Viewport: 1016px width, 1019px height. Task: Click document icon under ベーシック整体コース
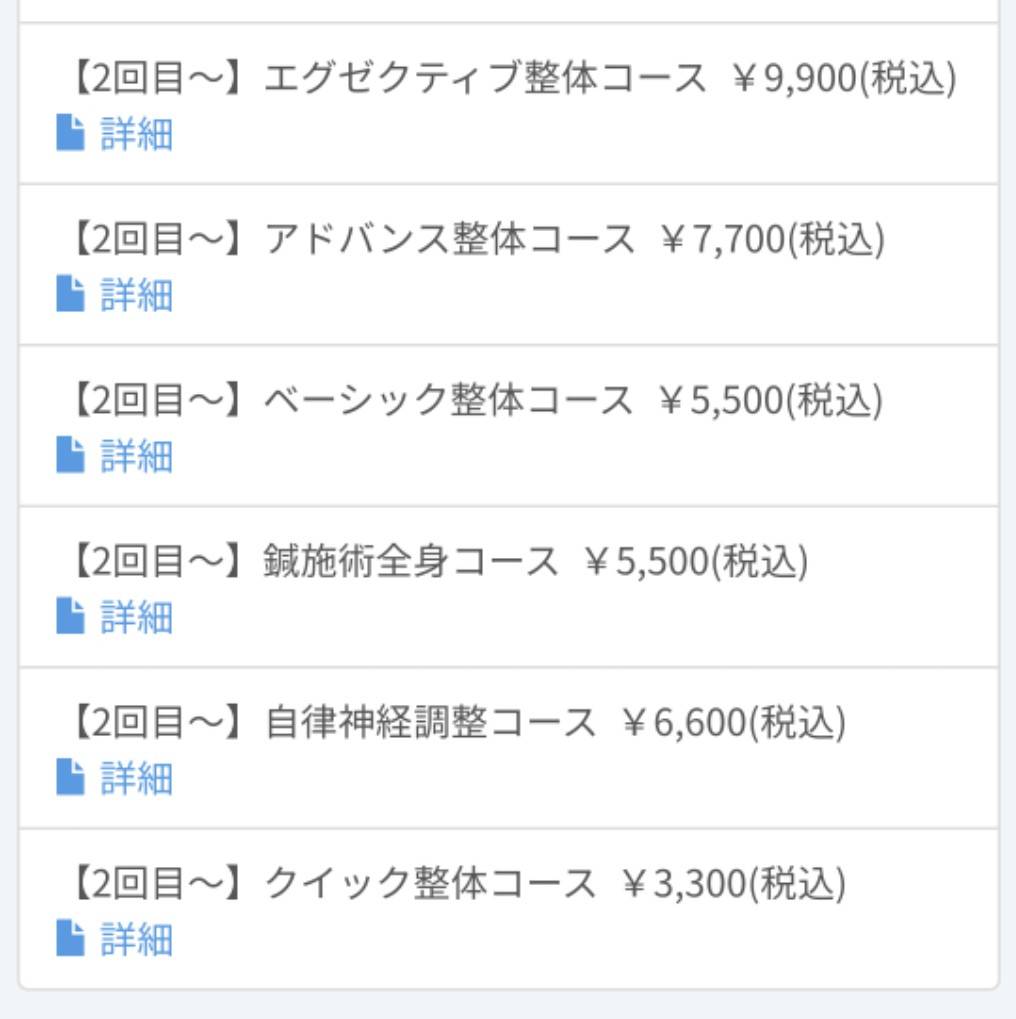(x=70, y=455)
